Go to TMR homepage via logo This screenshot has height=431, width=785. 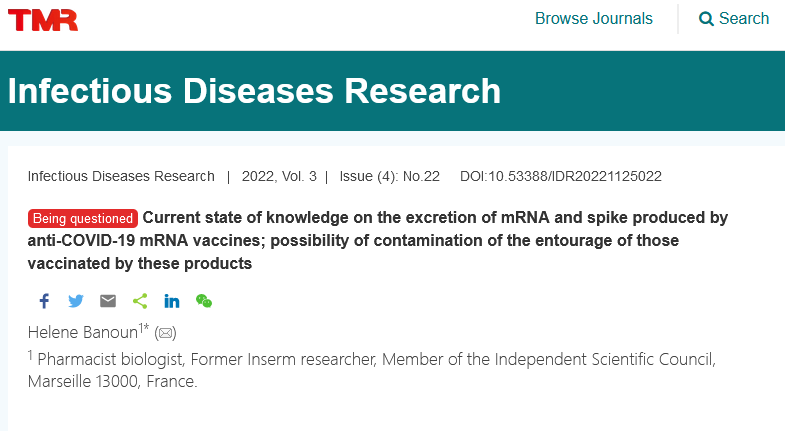[43, 20]
